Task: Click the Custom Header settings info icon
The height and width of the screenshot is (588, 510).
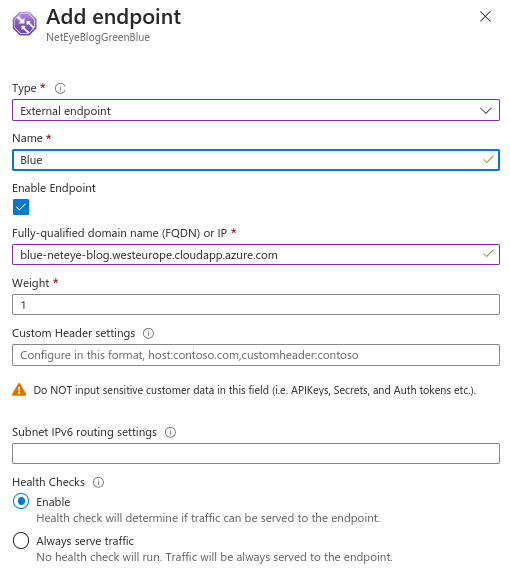Action: click(x=148, y=333)
